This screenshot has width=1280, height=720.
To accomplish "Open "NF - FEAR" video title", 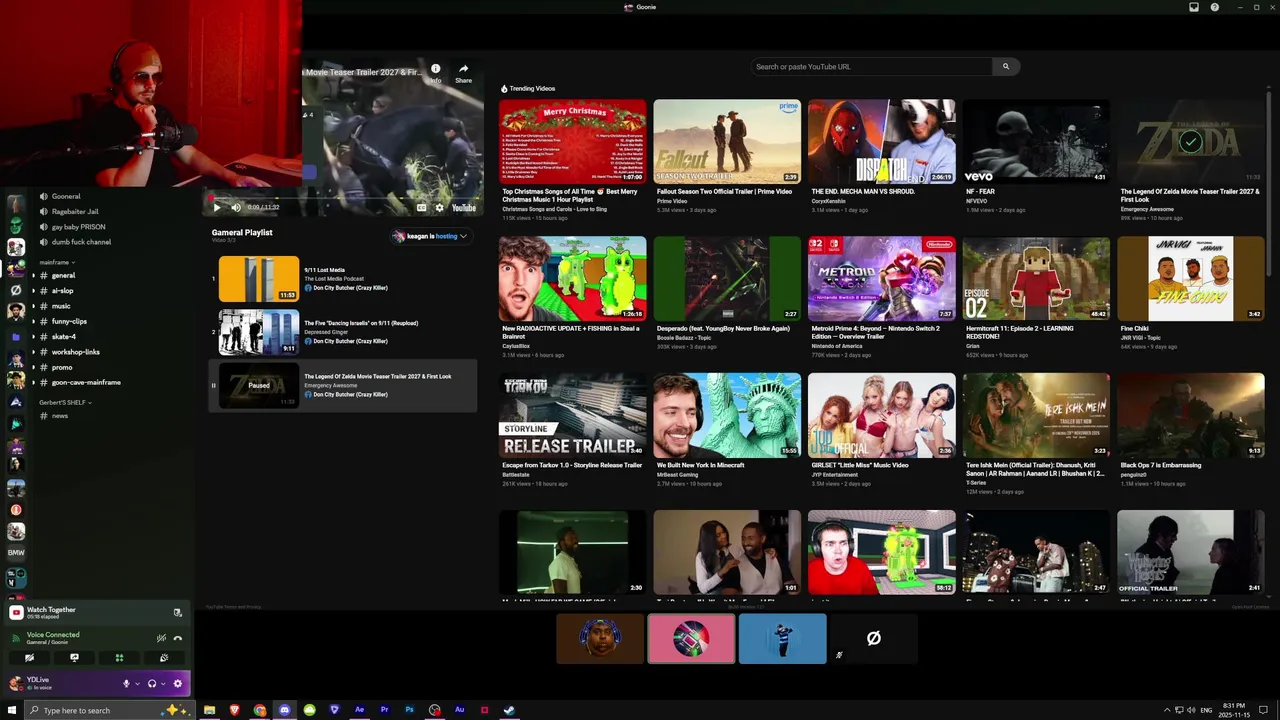I will 981,191.
